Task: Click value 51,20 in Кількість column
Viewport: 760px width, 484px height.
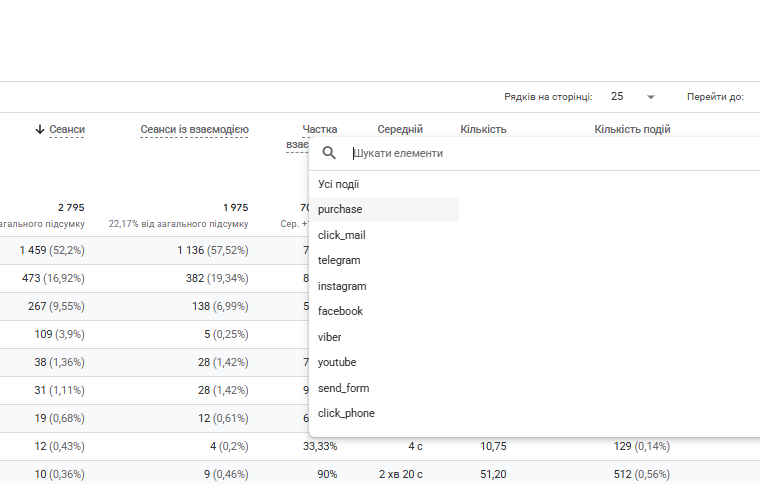Action: pyautogui.click(x=493, y=474)
